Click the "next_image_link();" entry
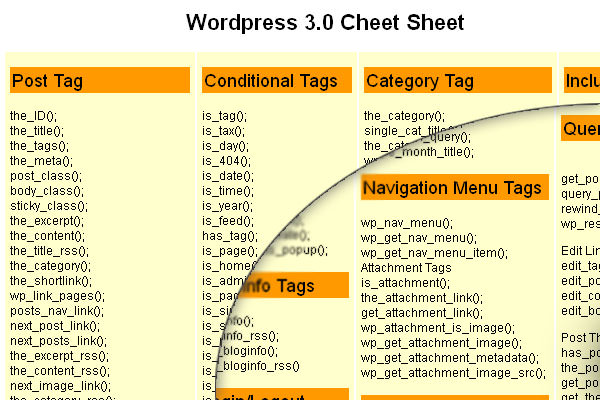This screenshot has height=400, width=600. [60, 385]
